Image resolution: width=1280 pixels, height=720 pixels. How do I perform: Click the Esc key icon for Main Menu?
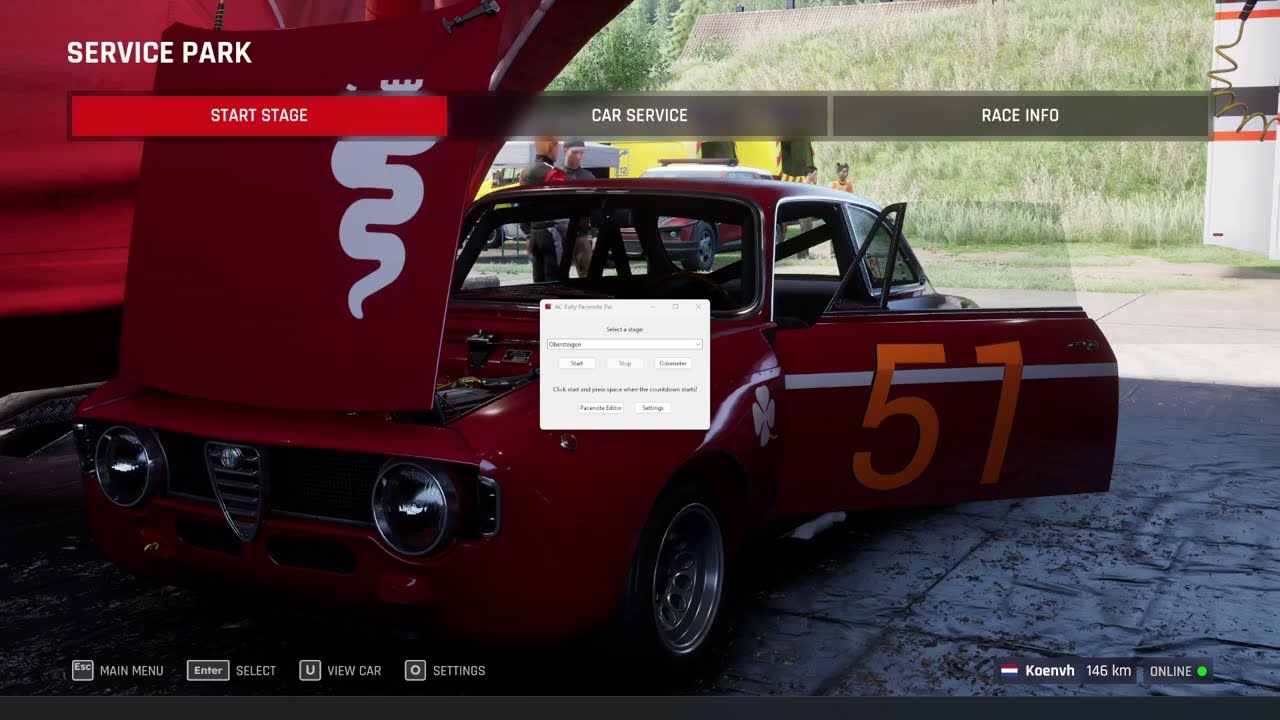(83, 670)
